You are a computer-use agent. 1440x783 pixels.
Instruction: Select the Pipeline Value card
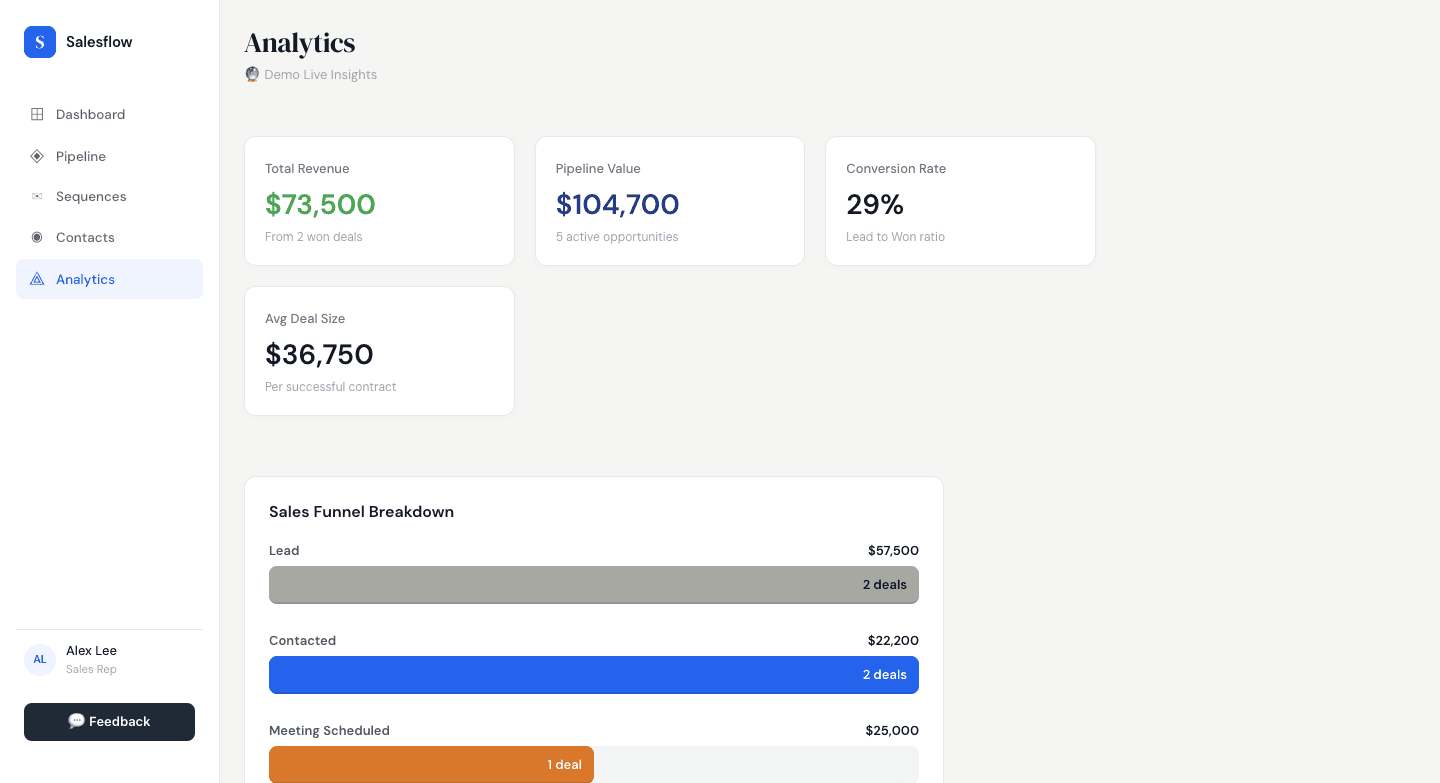670,201
